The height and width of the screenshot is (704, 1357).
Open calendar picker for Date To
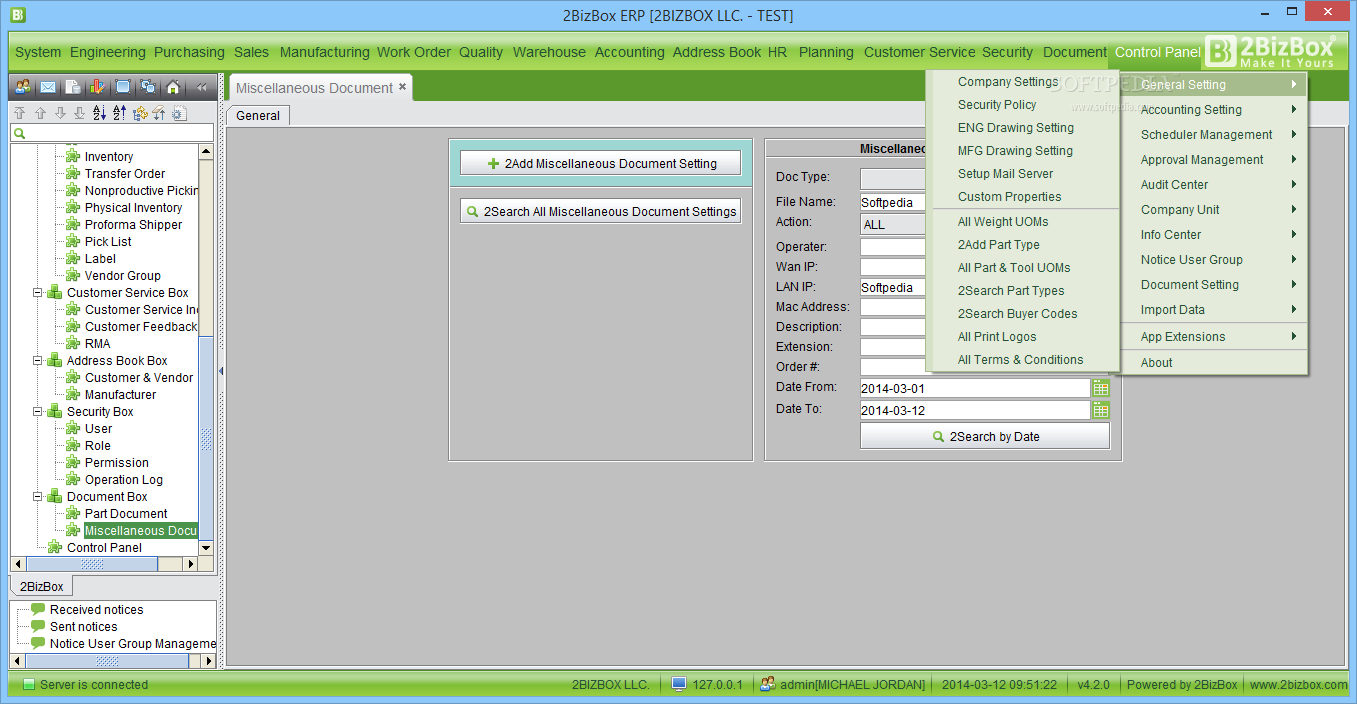[x=1101, y=410]
